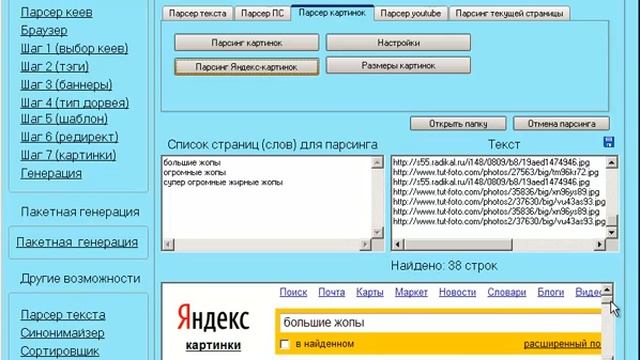Open the Пакетная генерация link

(x=77, y=242)
